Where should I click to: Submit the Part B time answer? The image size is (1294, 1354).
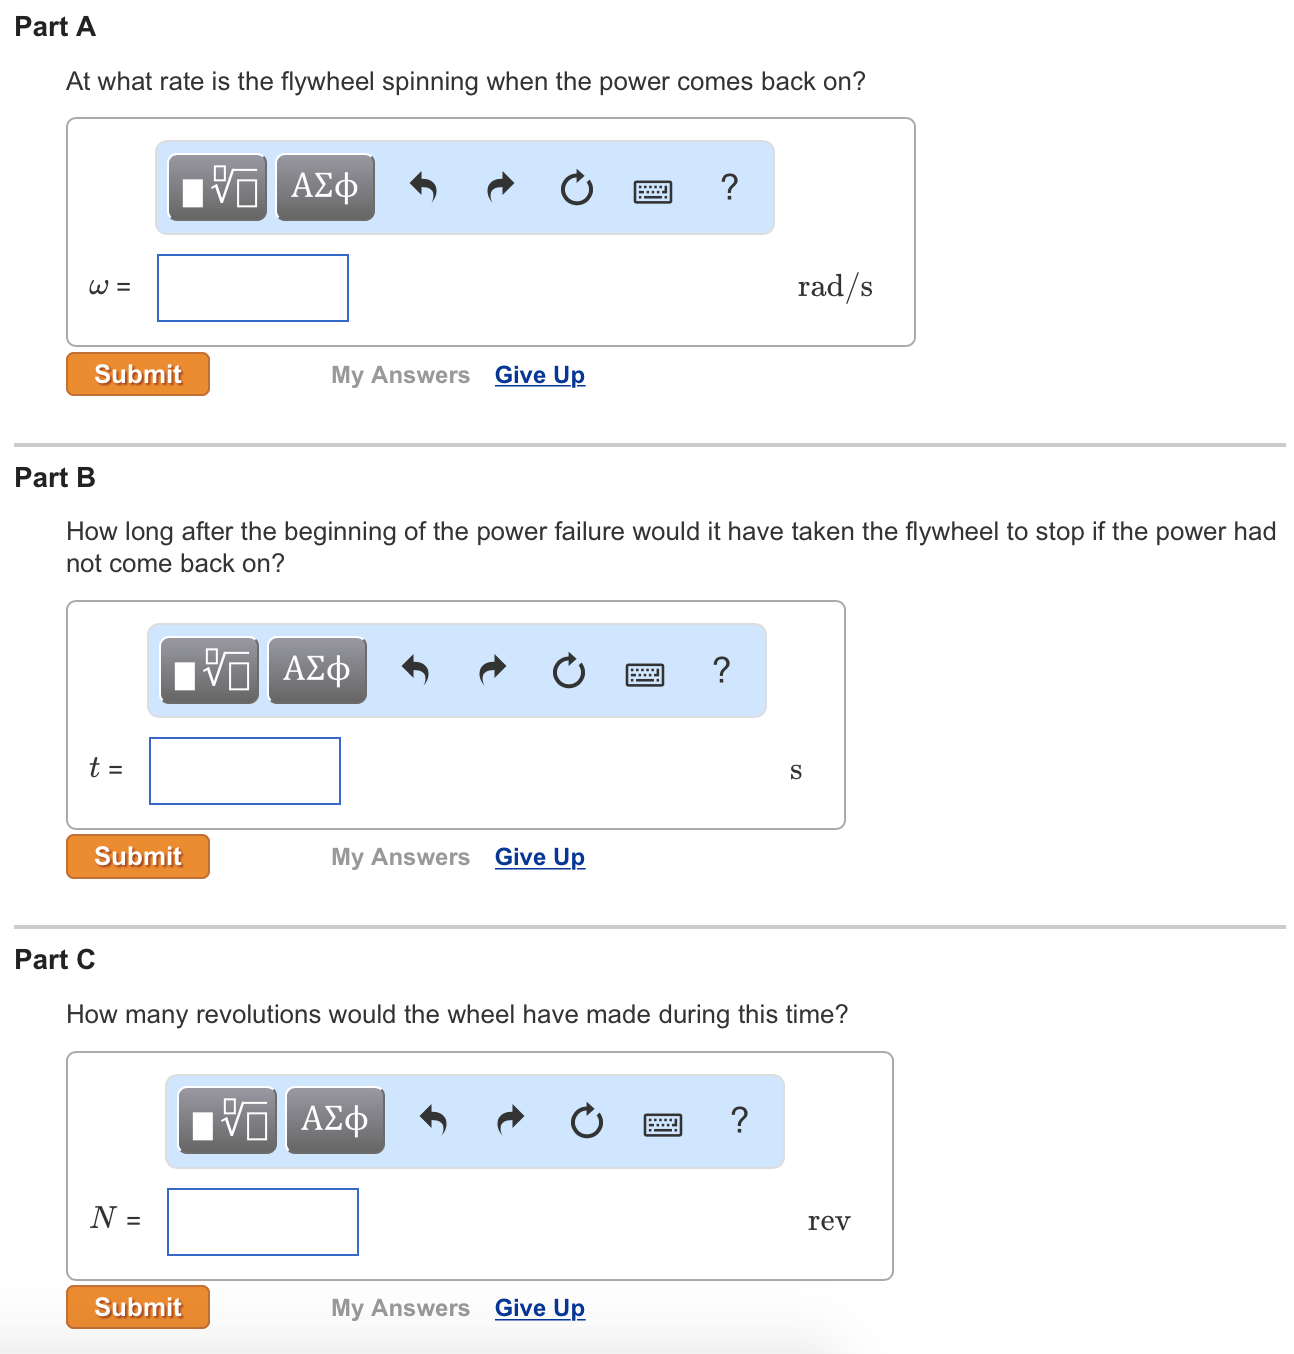(x=138, y=856)
